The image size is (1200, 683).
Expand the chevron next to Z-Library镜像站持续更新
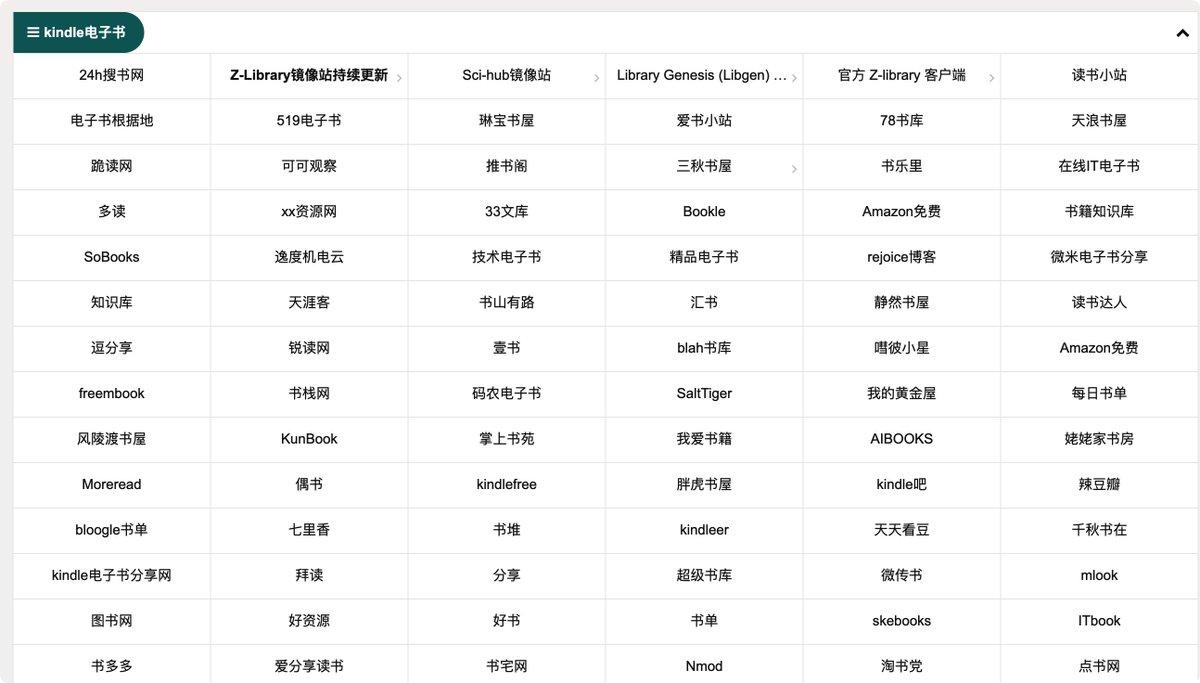pos(399,78)
